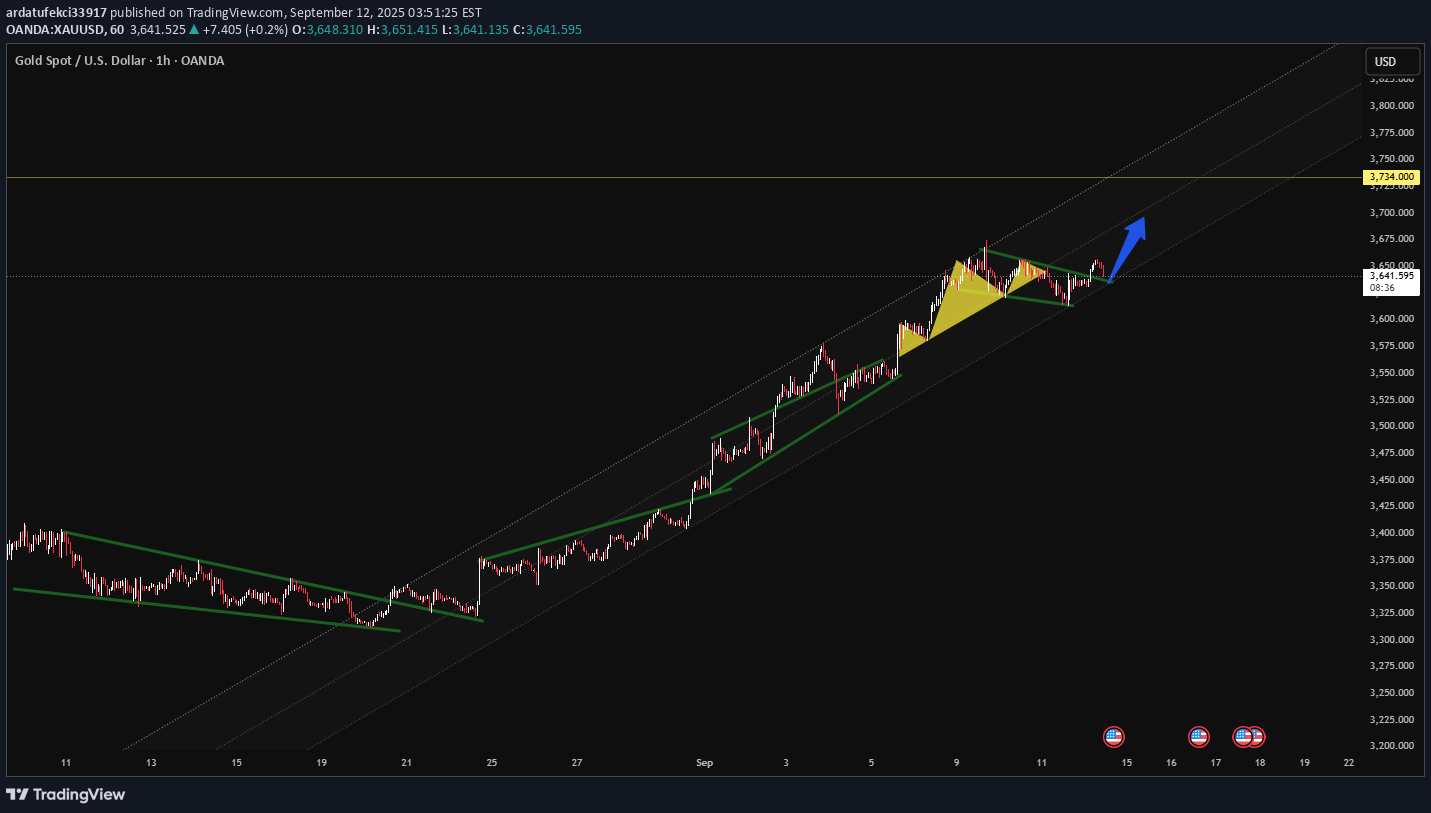This screenshot has height=813, width=1431.
Task: Click the yellow 3,734.000 price label
Action: tap(1391, 177)
